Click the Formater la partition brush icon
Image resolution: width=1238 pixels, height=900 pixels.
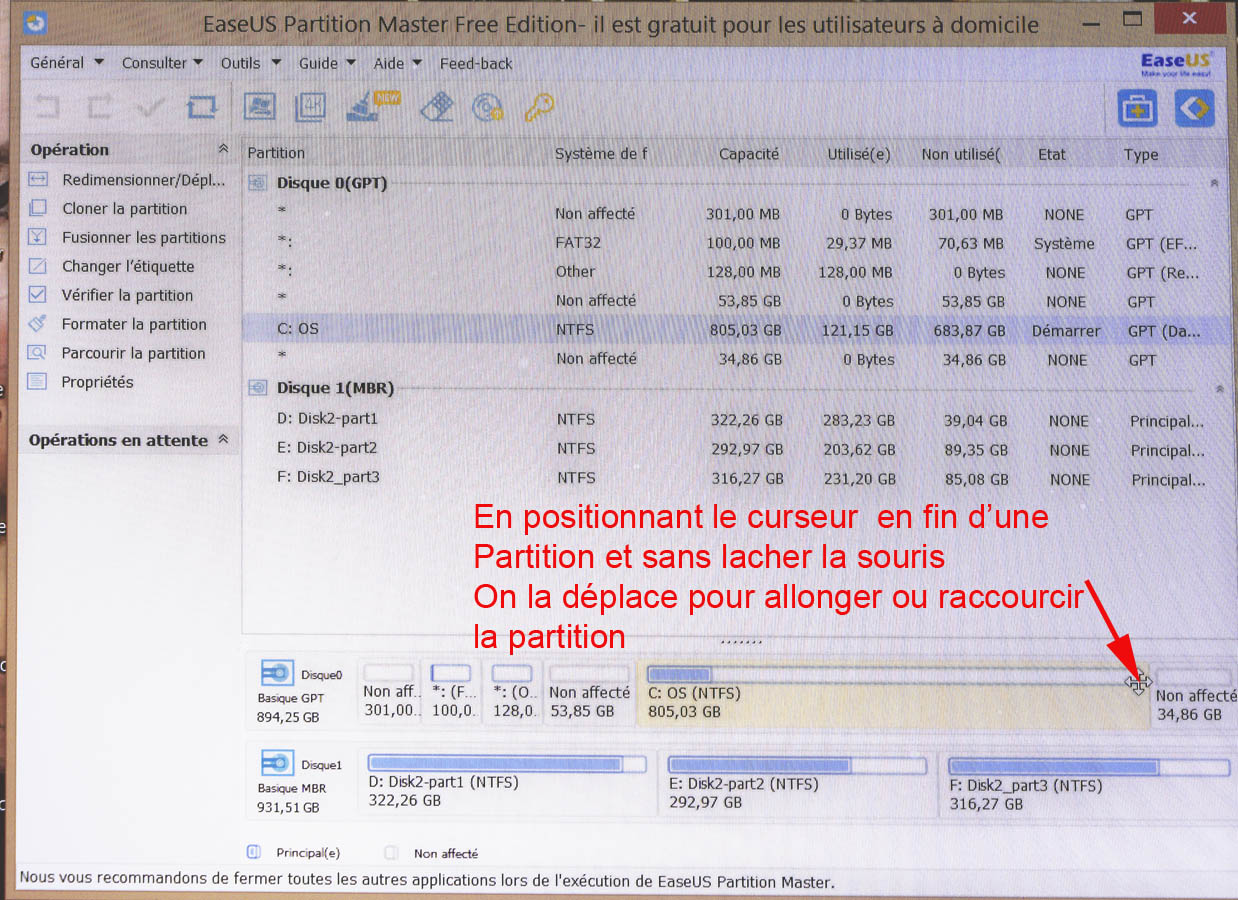pyautogui.click(x=38, y=324)
